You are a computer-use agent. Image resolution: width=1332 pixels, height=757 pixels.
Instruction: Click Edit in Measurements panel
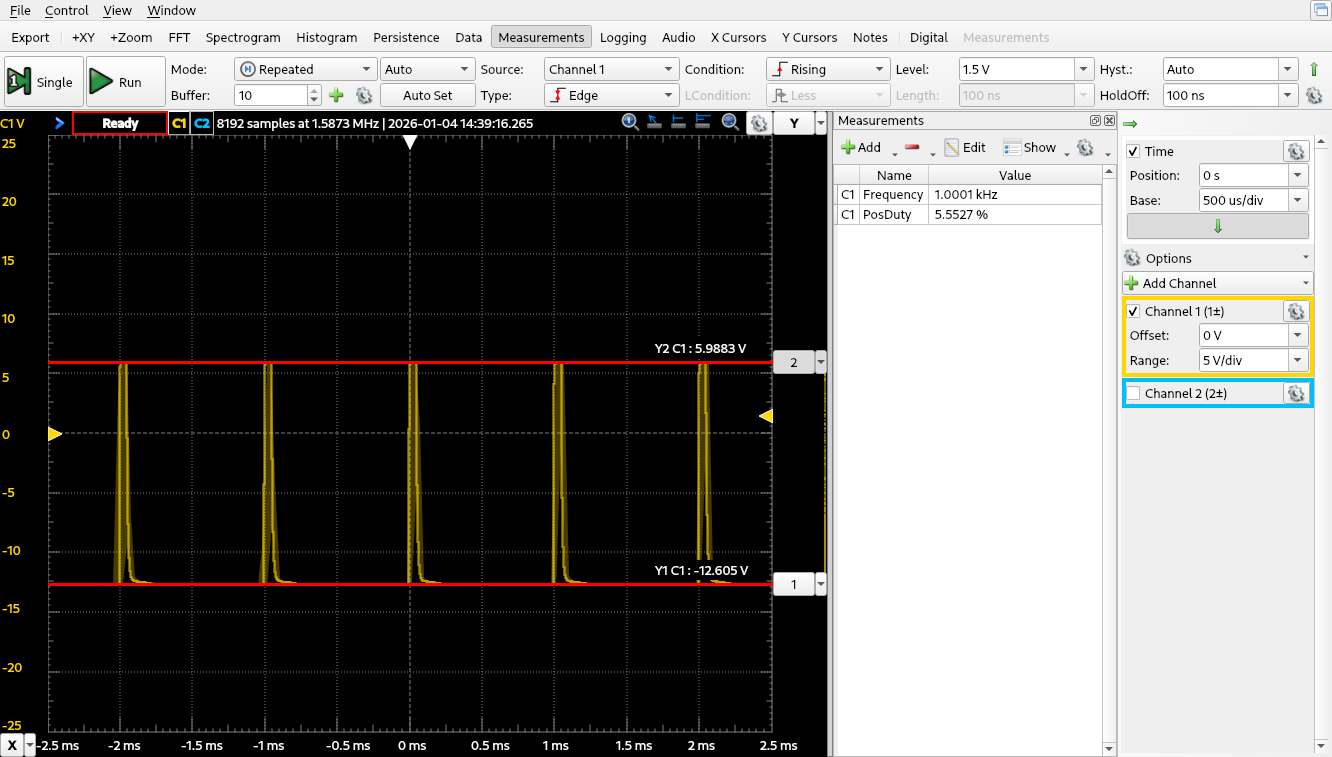click(x=965, y=147)
